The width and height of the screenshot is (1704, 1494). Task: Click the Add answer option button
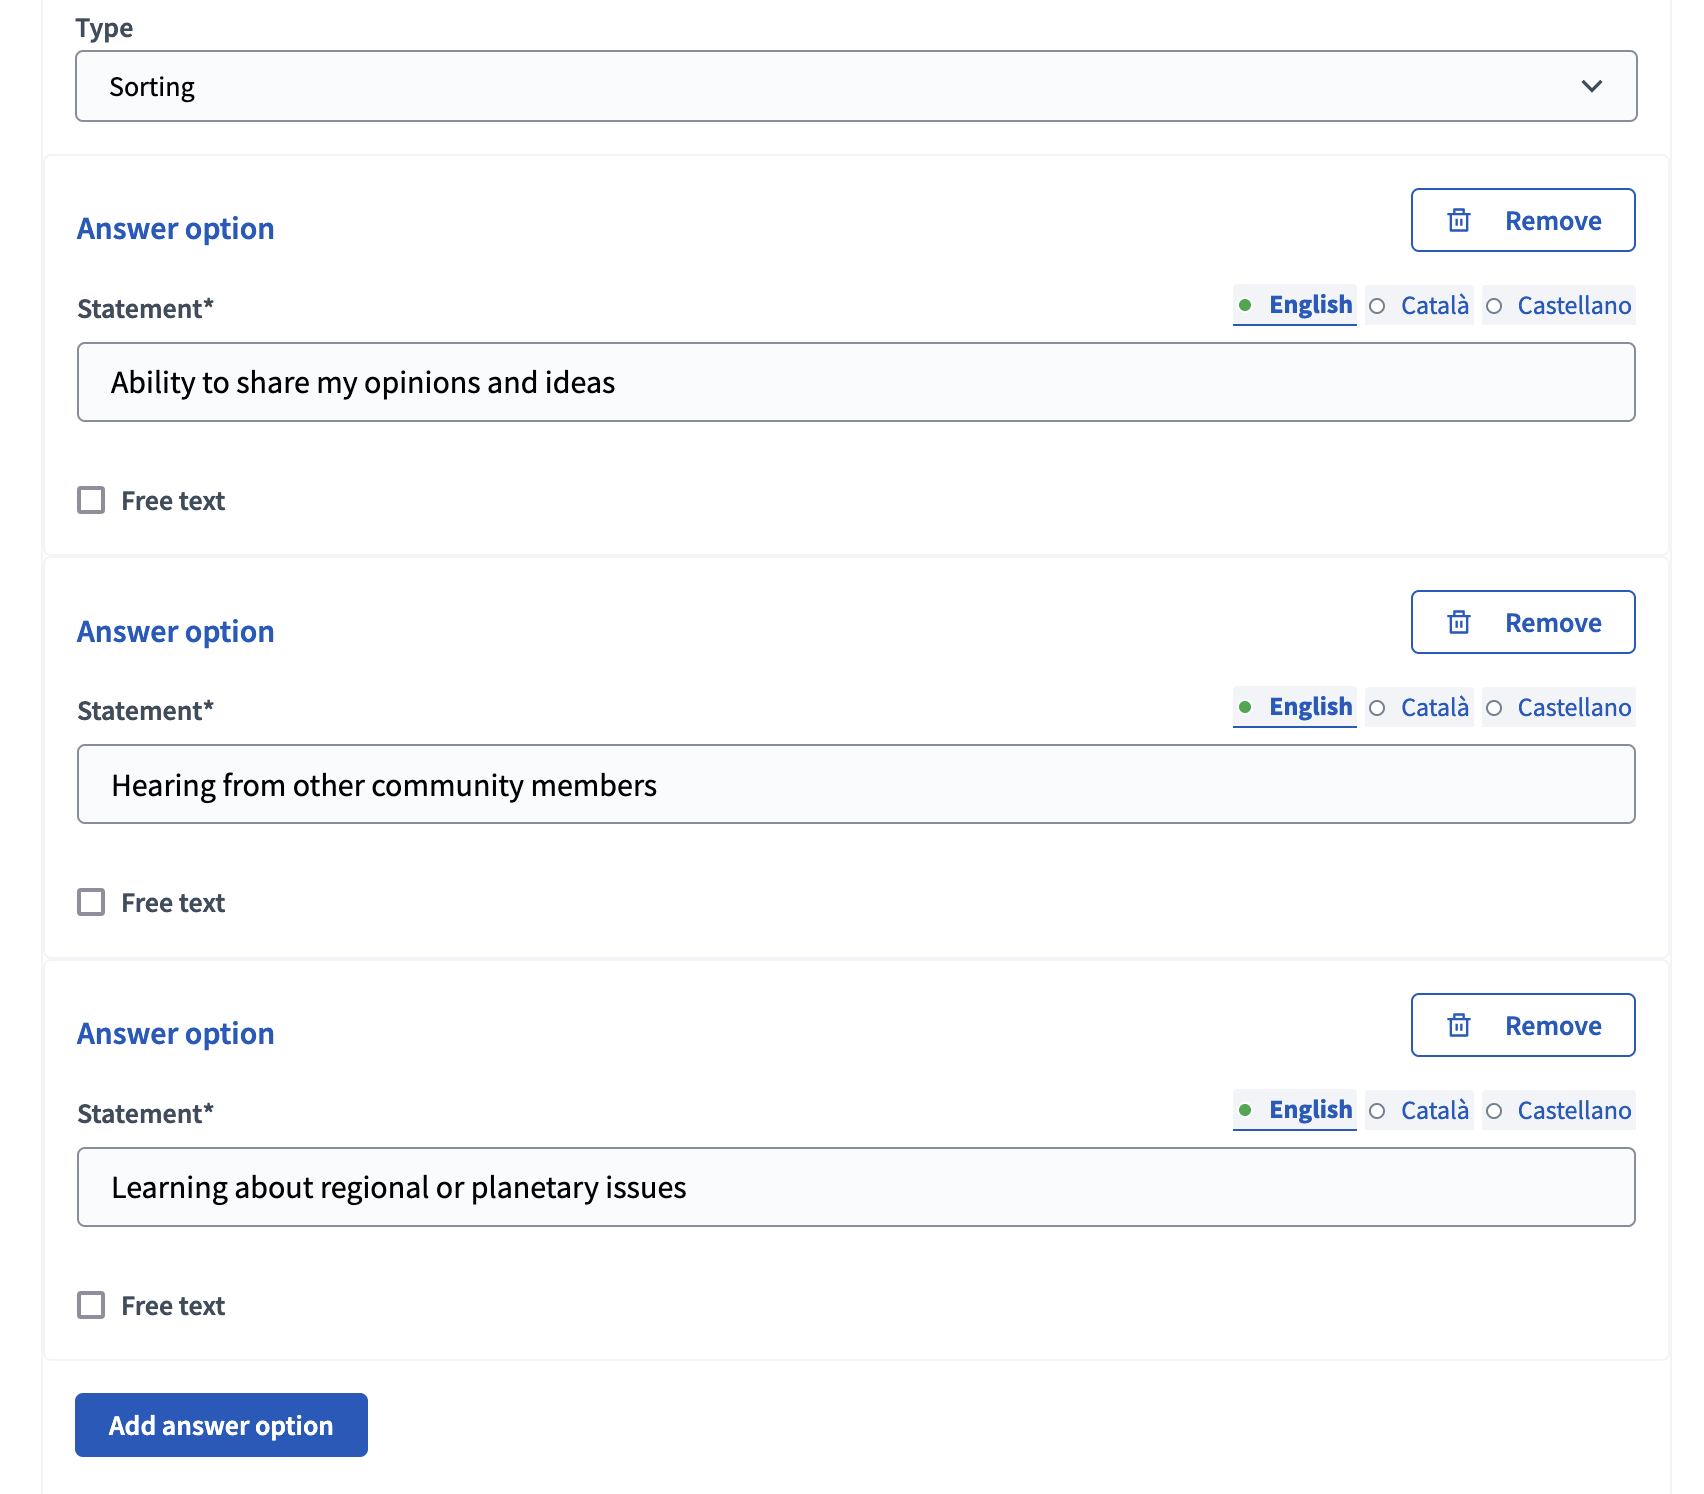coord(220,1425)
